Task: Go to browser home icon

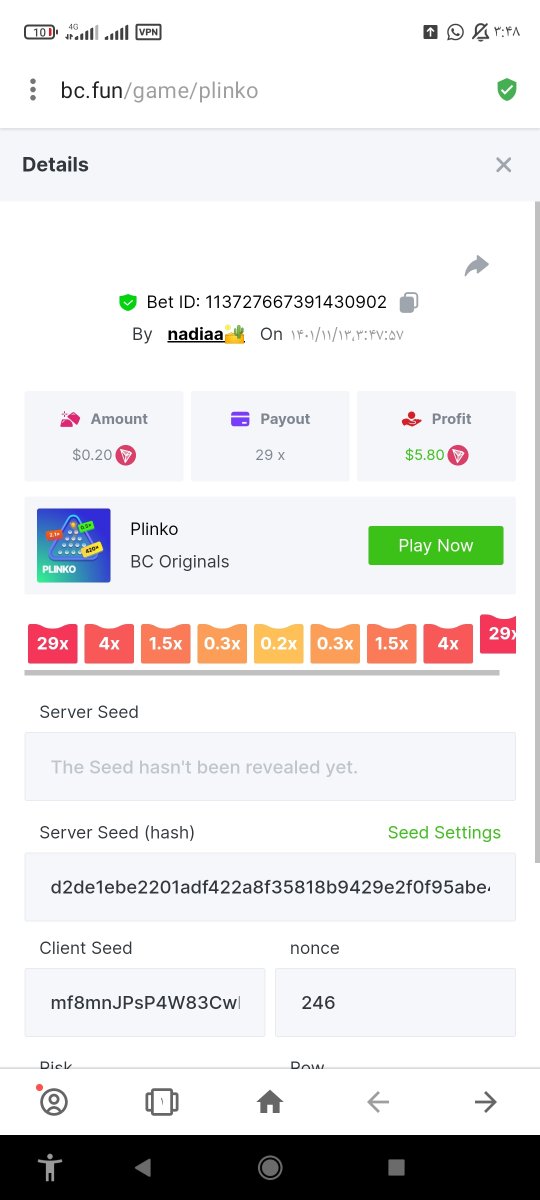Action: click(x=270, y=1102)
